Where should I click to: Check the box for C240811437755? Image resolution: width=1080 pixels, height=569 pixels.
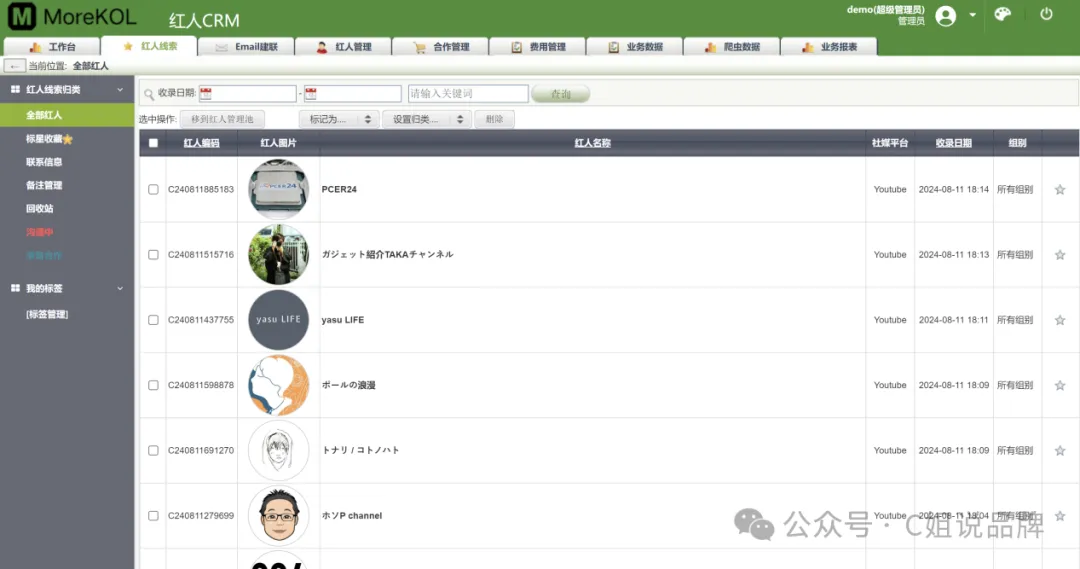153,320
